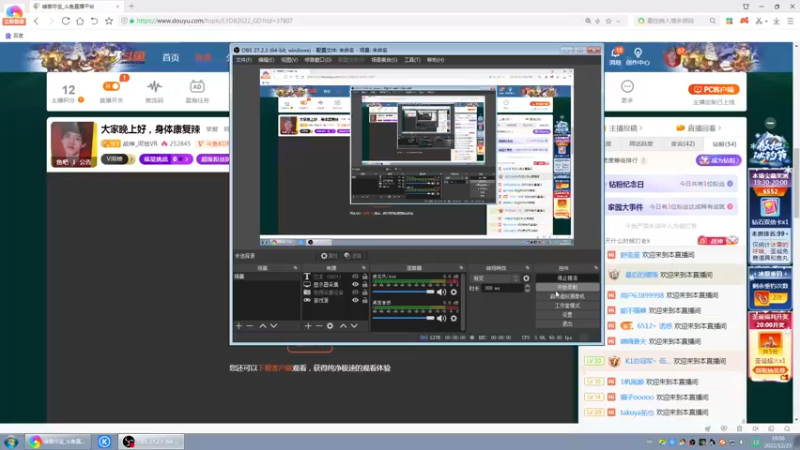Mute the microphone/Aux speaker icon in mixer
Screen dimensions: 800x450
click(441, 292)
